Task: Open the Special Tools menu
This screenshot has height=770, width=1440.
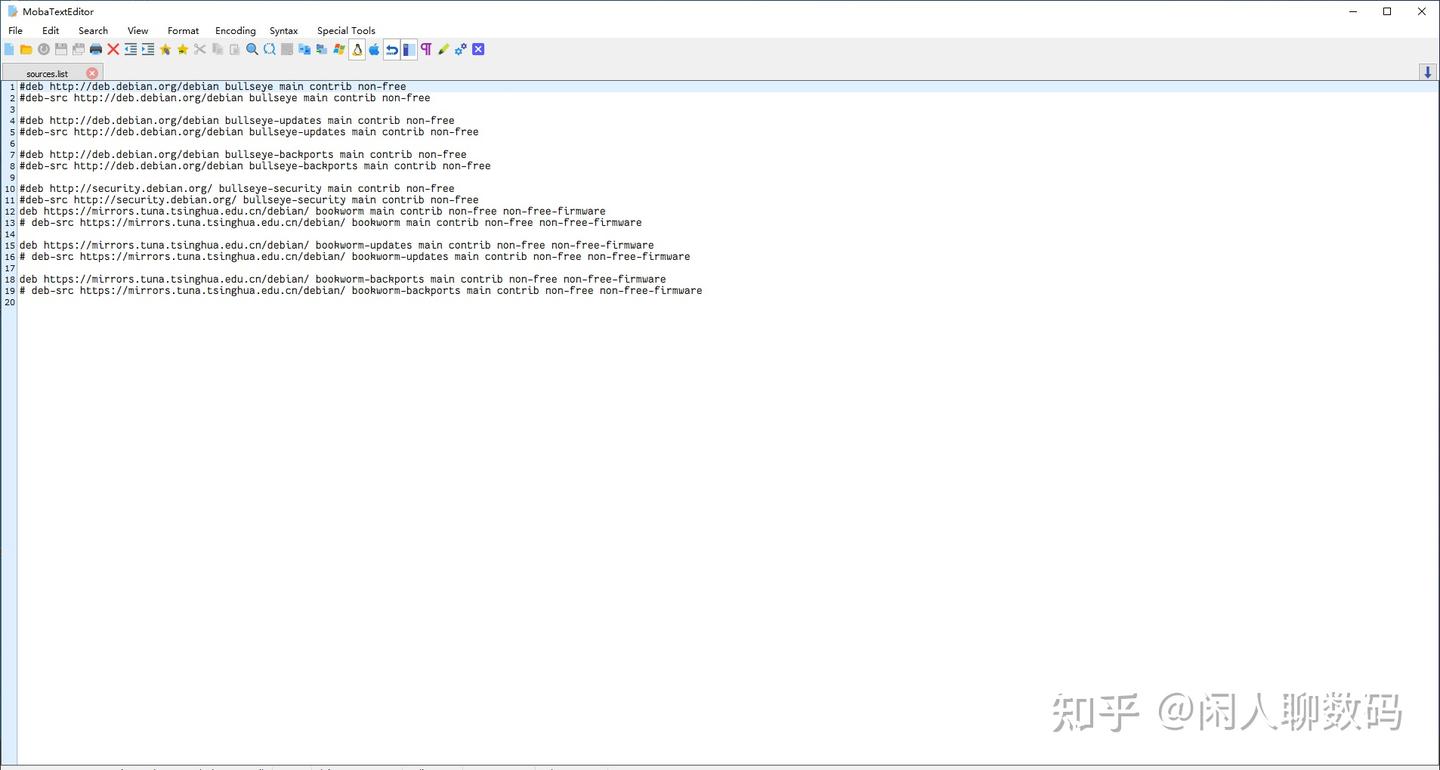Action: click(346, 31)
